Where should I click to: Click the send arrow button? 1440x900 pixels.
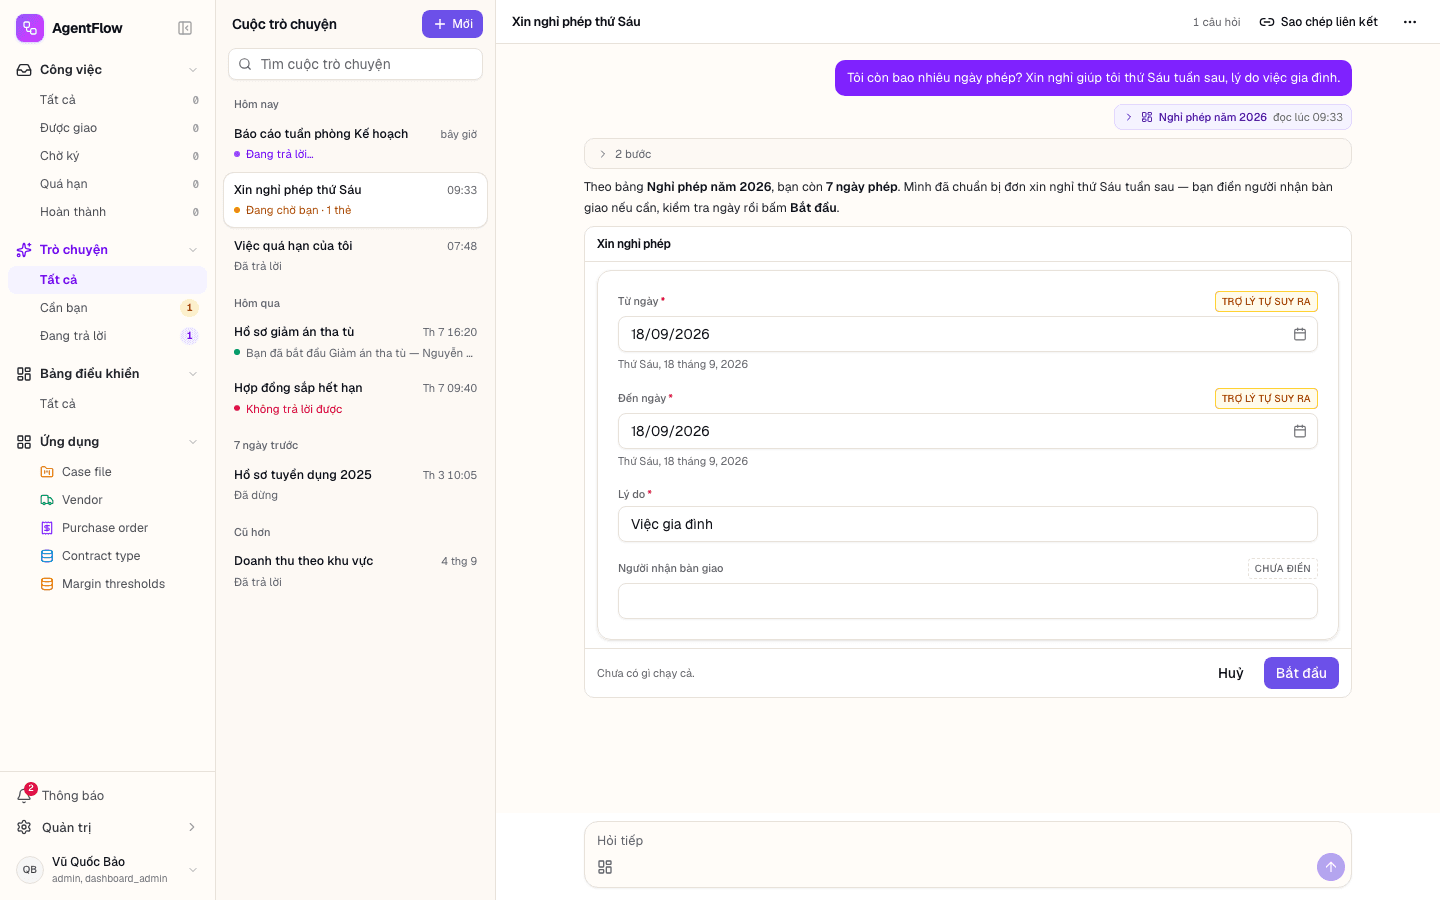pos(1331,867)
